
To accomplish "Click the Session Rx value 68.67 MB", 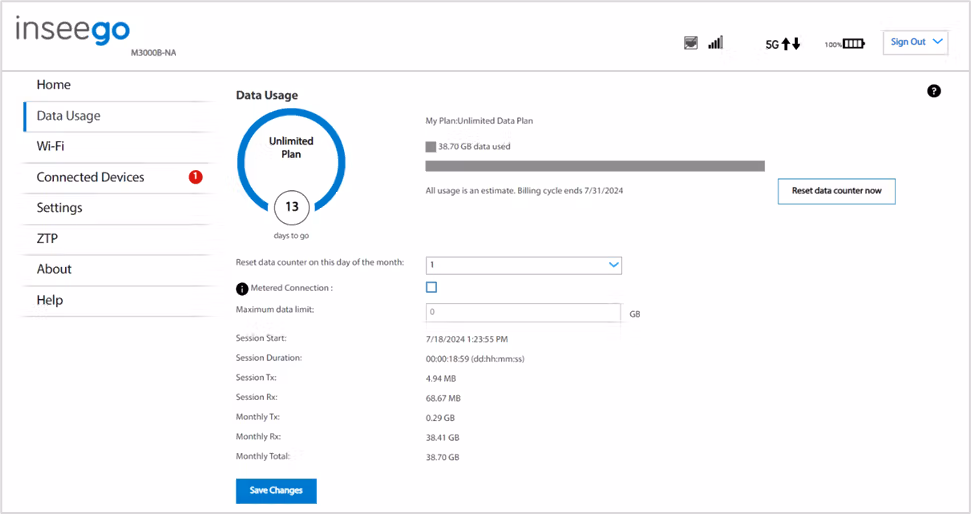I will pos(443,398).
